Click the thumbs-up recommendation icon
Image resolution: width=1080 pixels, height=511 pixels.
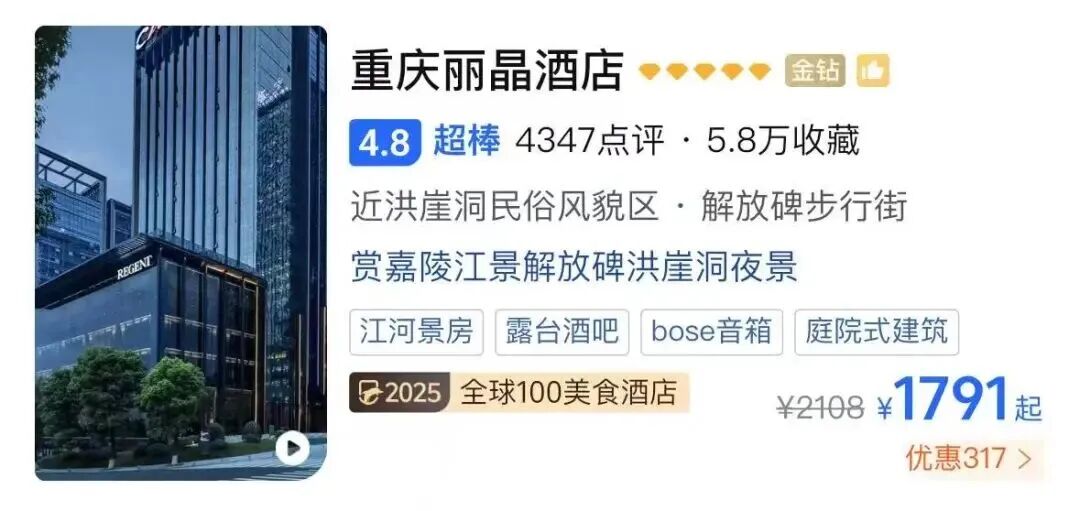tap(873, 72)
